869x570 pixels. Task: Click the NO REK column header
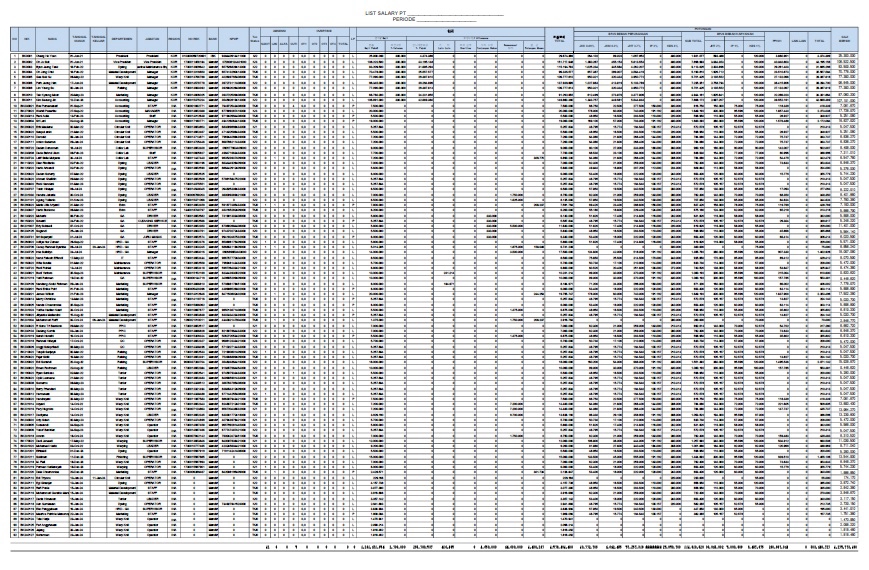(x=193, y=39)
